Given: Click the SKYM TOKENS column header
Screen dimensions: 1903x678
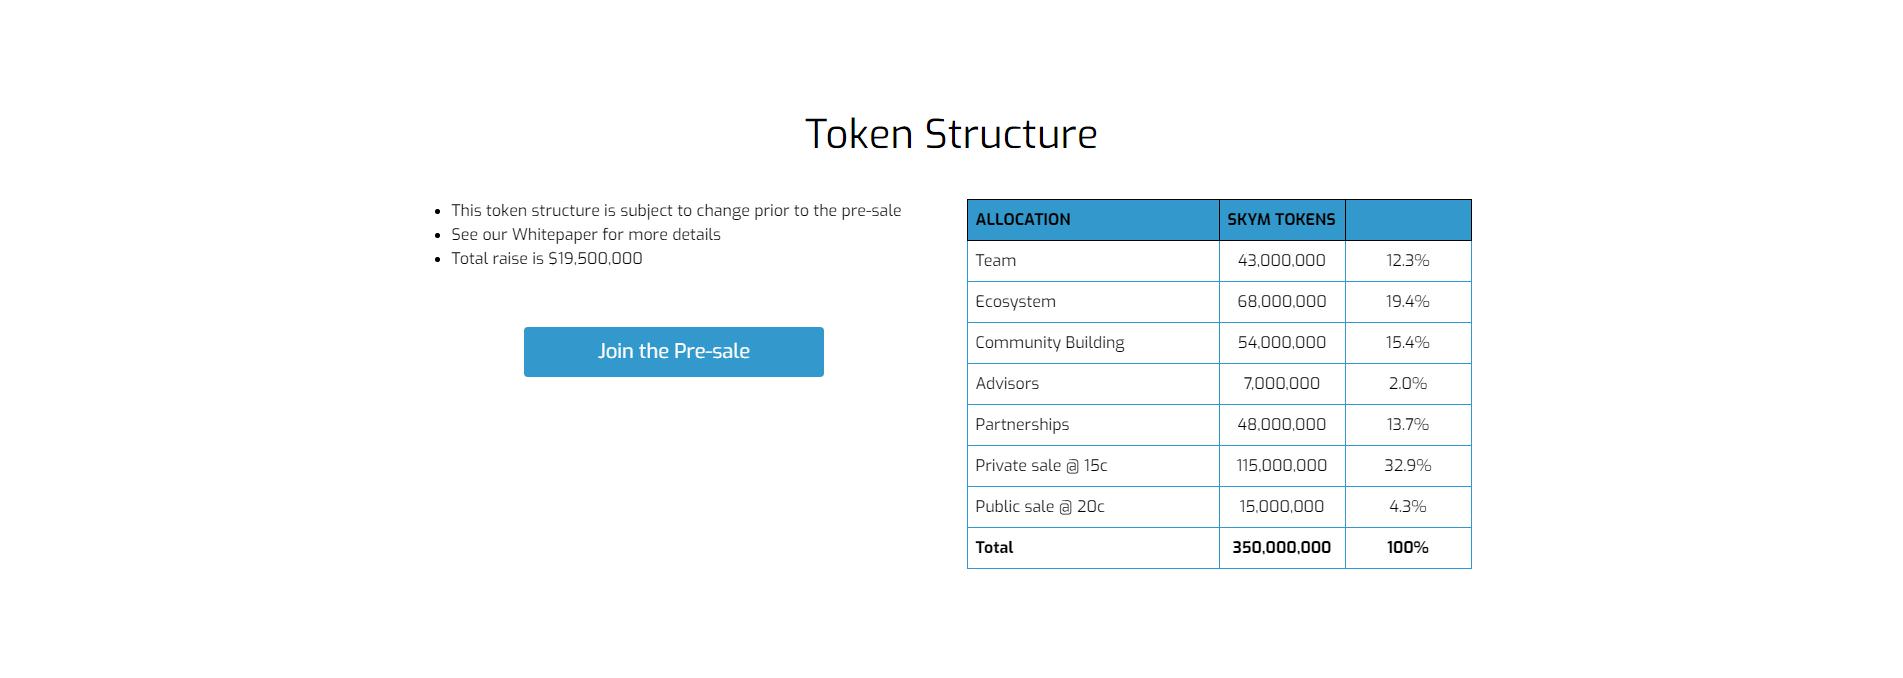Looking at the screenshot, I should (1282, 220).
